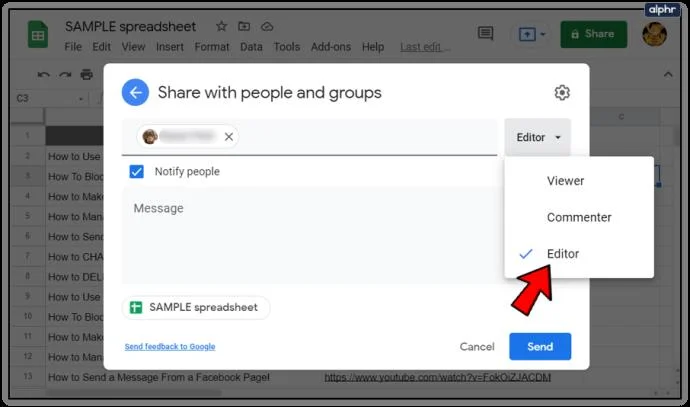Click the blue Send button
The width and height of the screenshot is (690, 407).
(540, 347)
